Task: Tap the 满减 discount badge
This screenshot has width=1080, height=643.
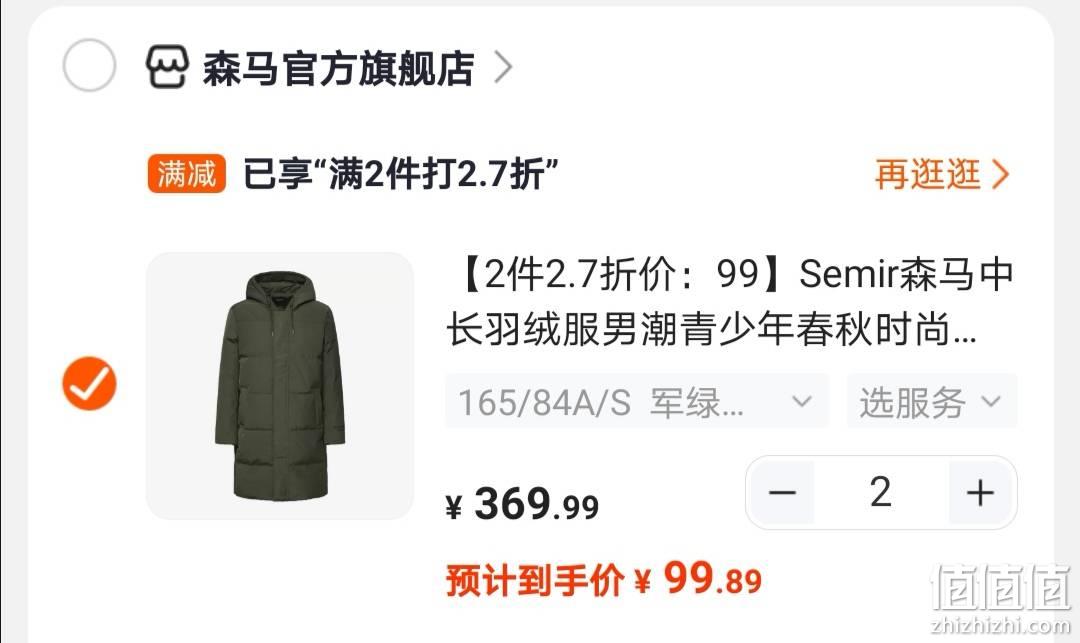Action: tap(187, 173)
